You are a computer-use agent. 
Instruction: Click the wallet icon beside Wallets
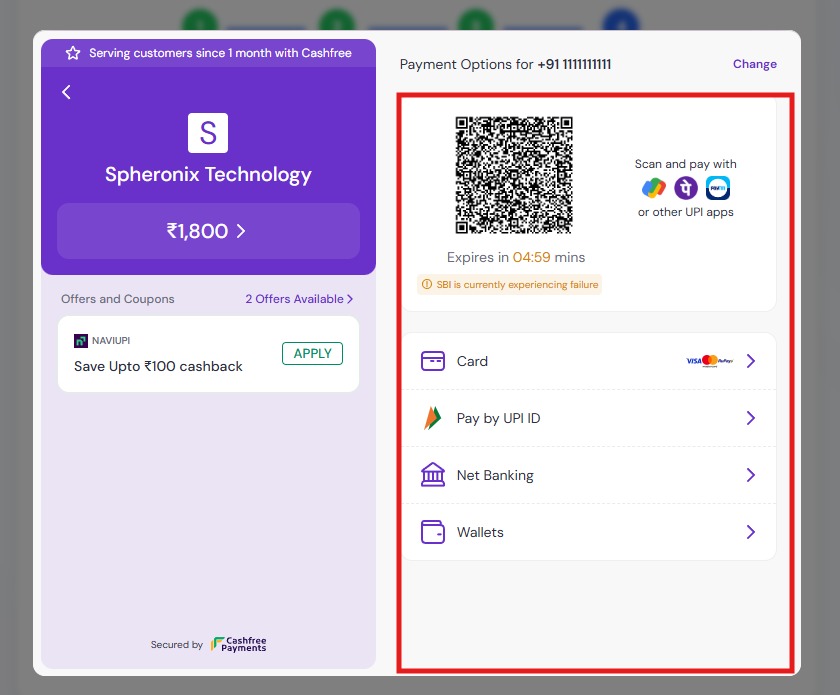(432, 532)
